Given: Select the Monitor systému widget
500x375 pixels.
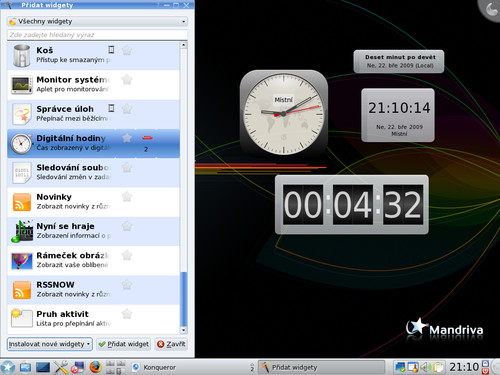Looking at the screenshot, I should pos(93,85).
